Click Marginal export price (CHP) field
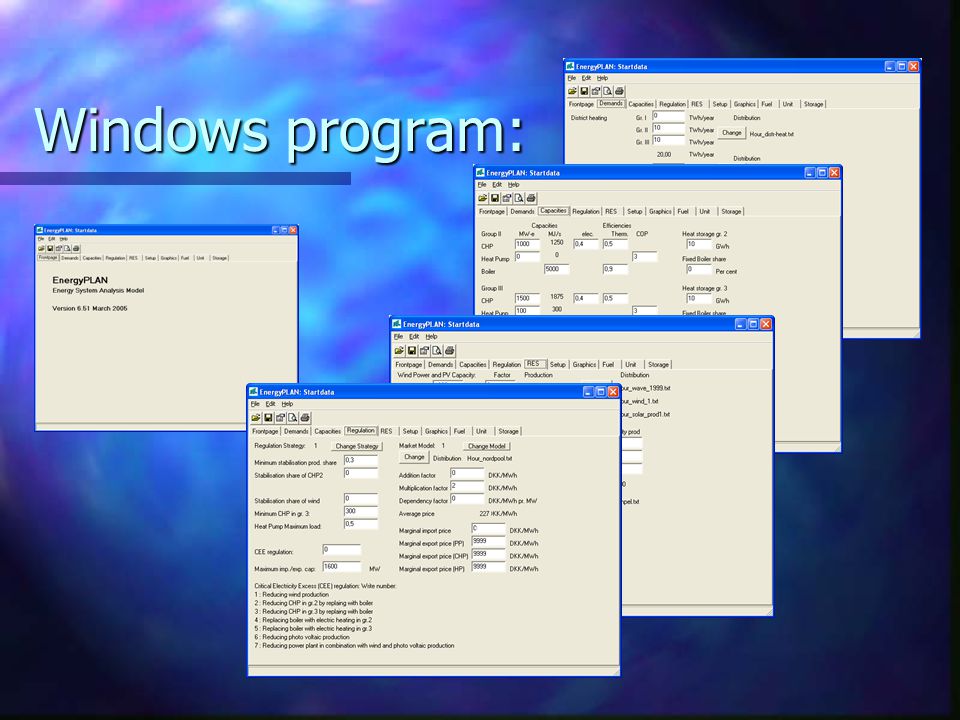The height and width of the screenshot is (720, 960). point(488,554)
